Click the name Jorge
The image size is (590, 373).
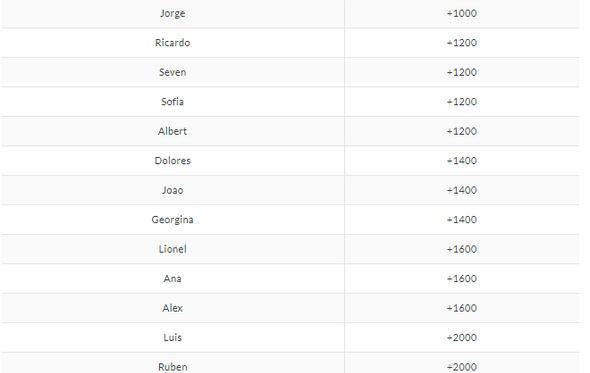(172, 14)
